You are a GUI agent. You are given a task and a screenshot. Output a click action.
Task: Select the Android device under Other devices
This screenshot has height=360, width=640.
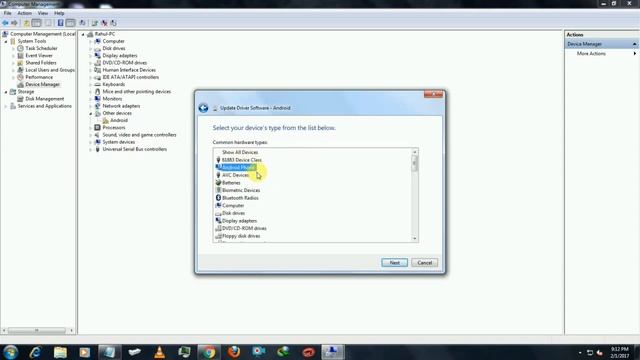pos(119,120)
